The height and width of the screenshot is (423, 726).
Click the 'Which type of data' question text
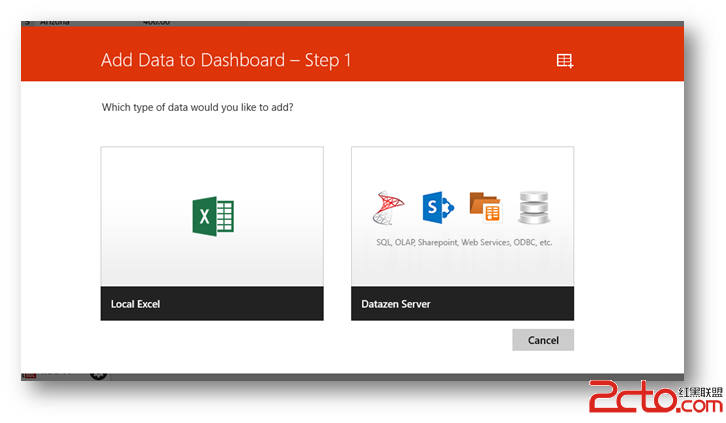198,107
